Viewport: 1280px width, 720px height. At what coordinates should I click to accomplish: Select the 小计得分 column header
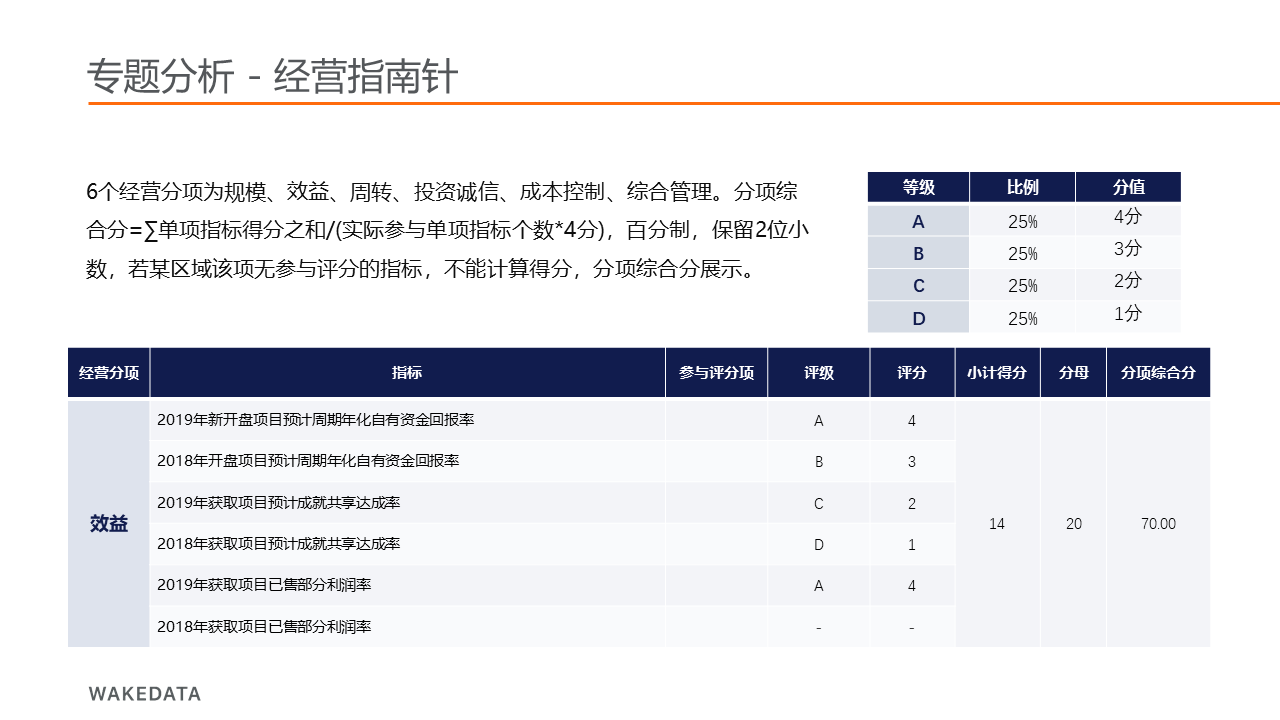pos(997,373)
